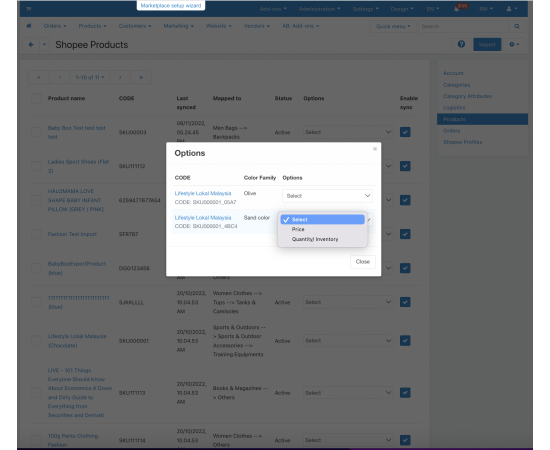Open Lifestyle Lokal Malaysia Olive variant link

(203, 193)
